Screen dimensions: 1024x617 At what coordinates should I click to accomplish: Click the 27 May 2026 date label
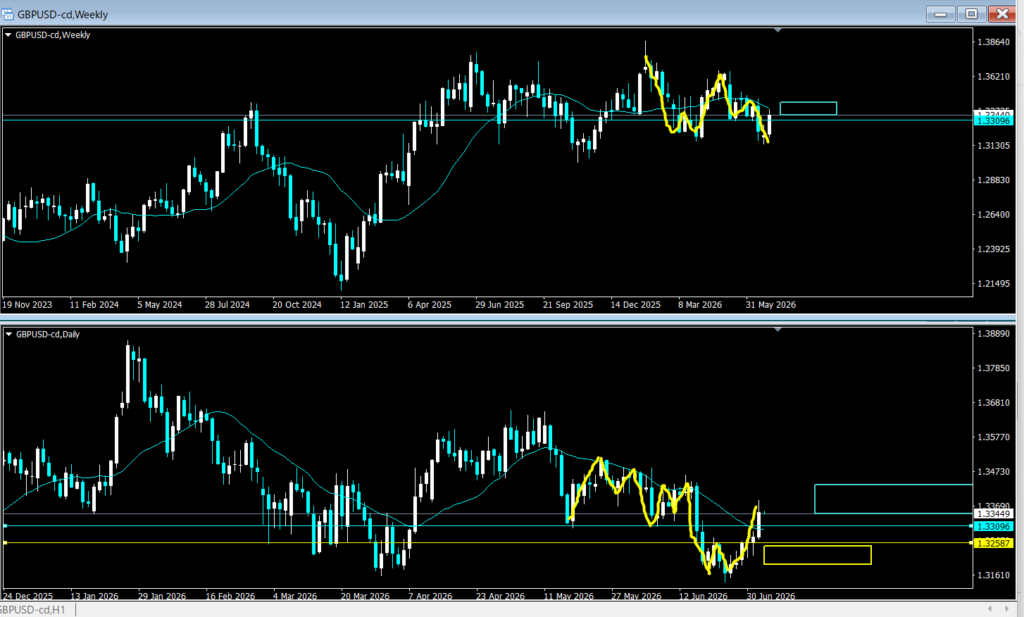click(636, 596)
